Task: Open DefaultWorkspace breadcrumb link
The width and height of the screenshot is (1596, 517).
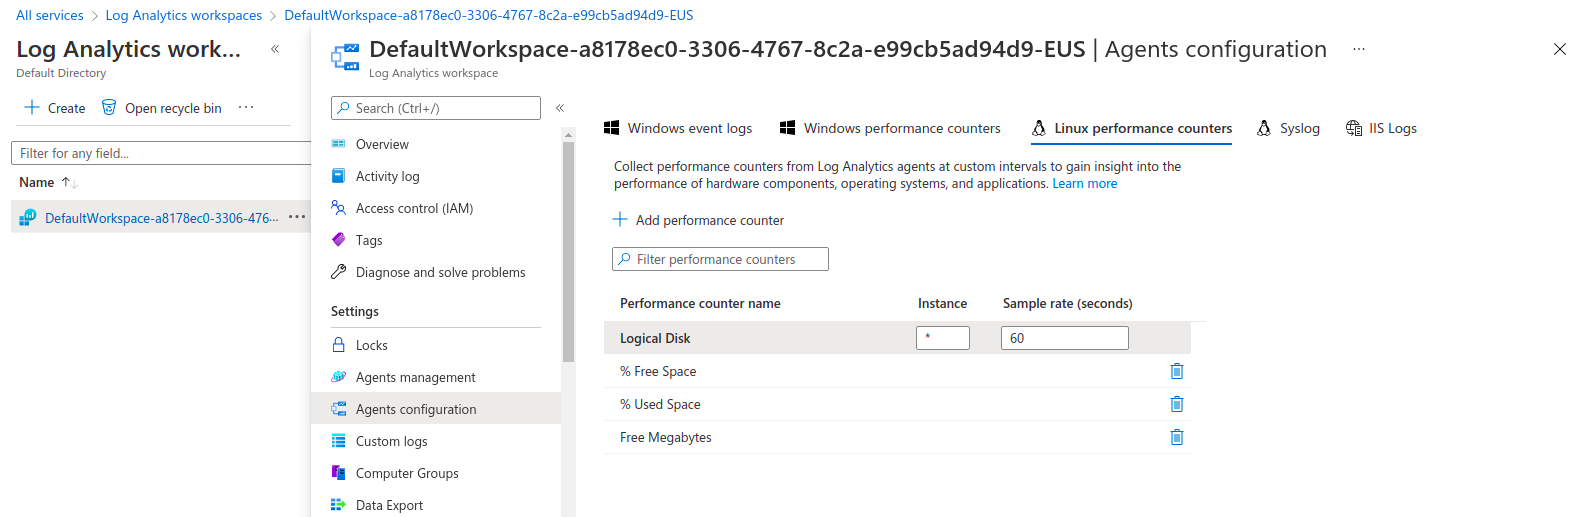Action: pos(489,15)
